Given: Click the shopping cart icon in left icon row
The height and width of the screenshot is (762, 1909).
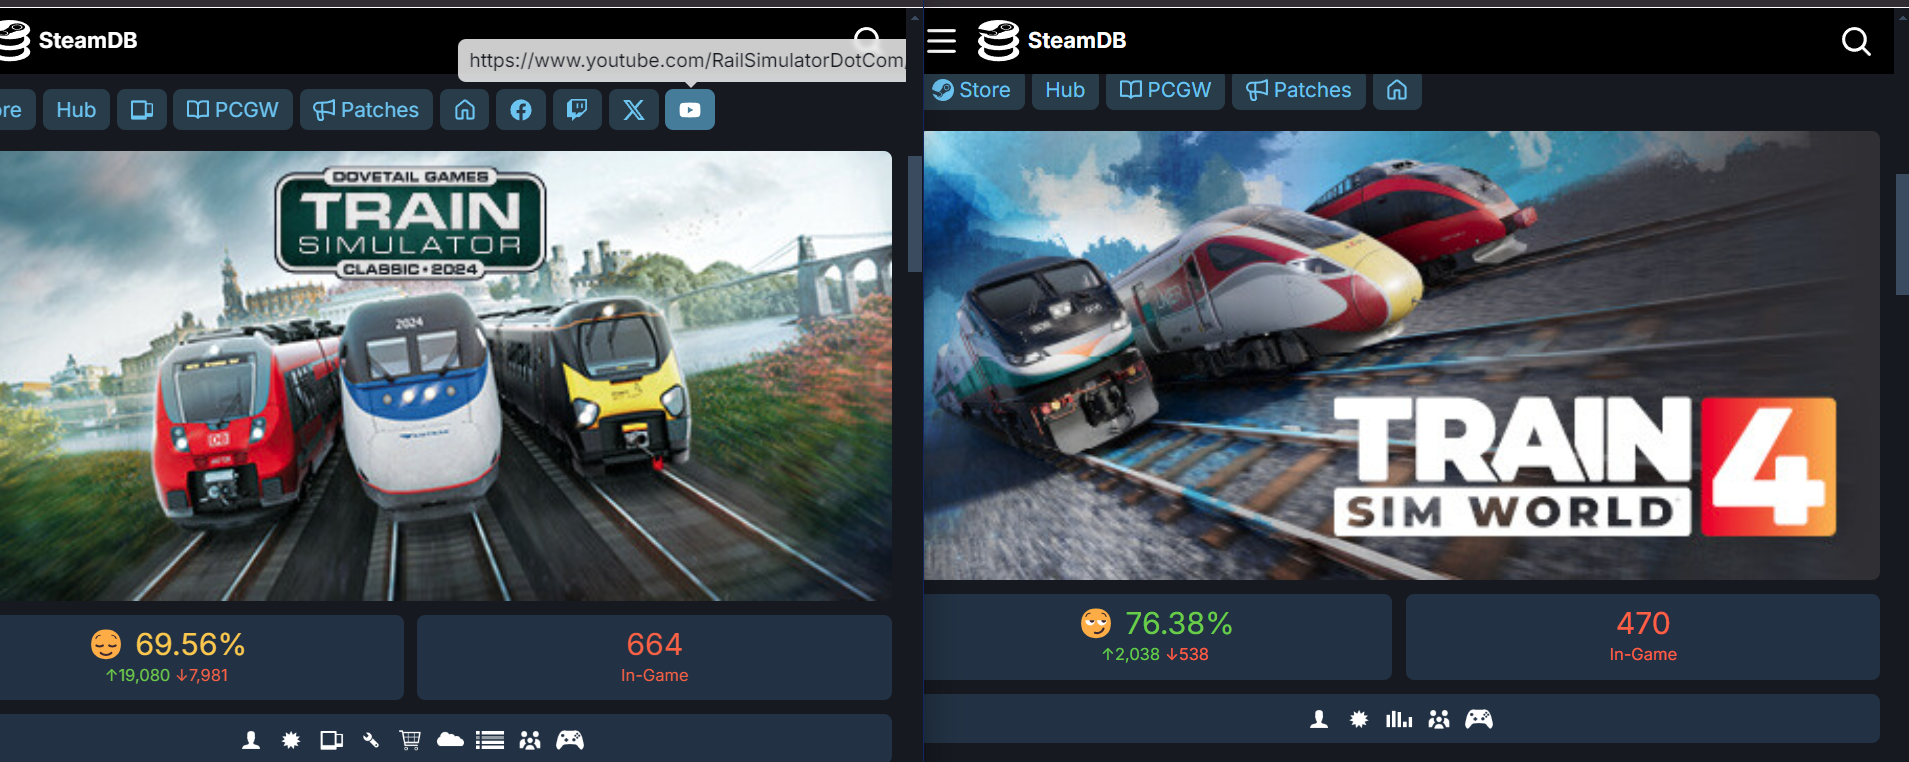Looking at the screenshot, I should click(x=410, y=740).
